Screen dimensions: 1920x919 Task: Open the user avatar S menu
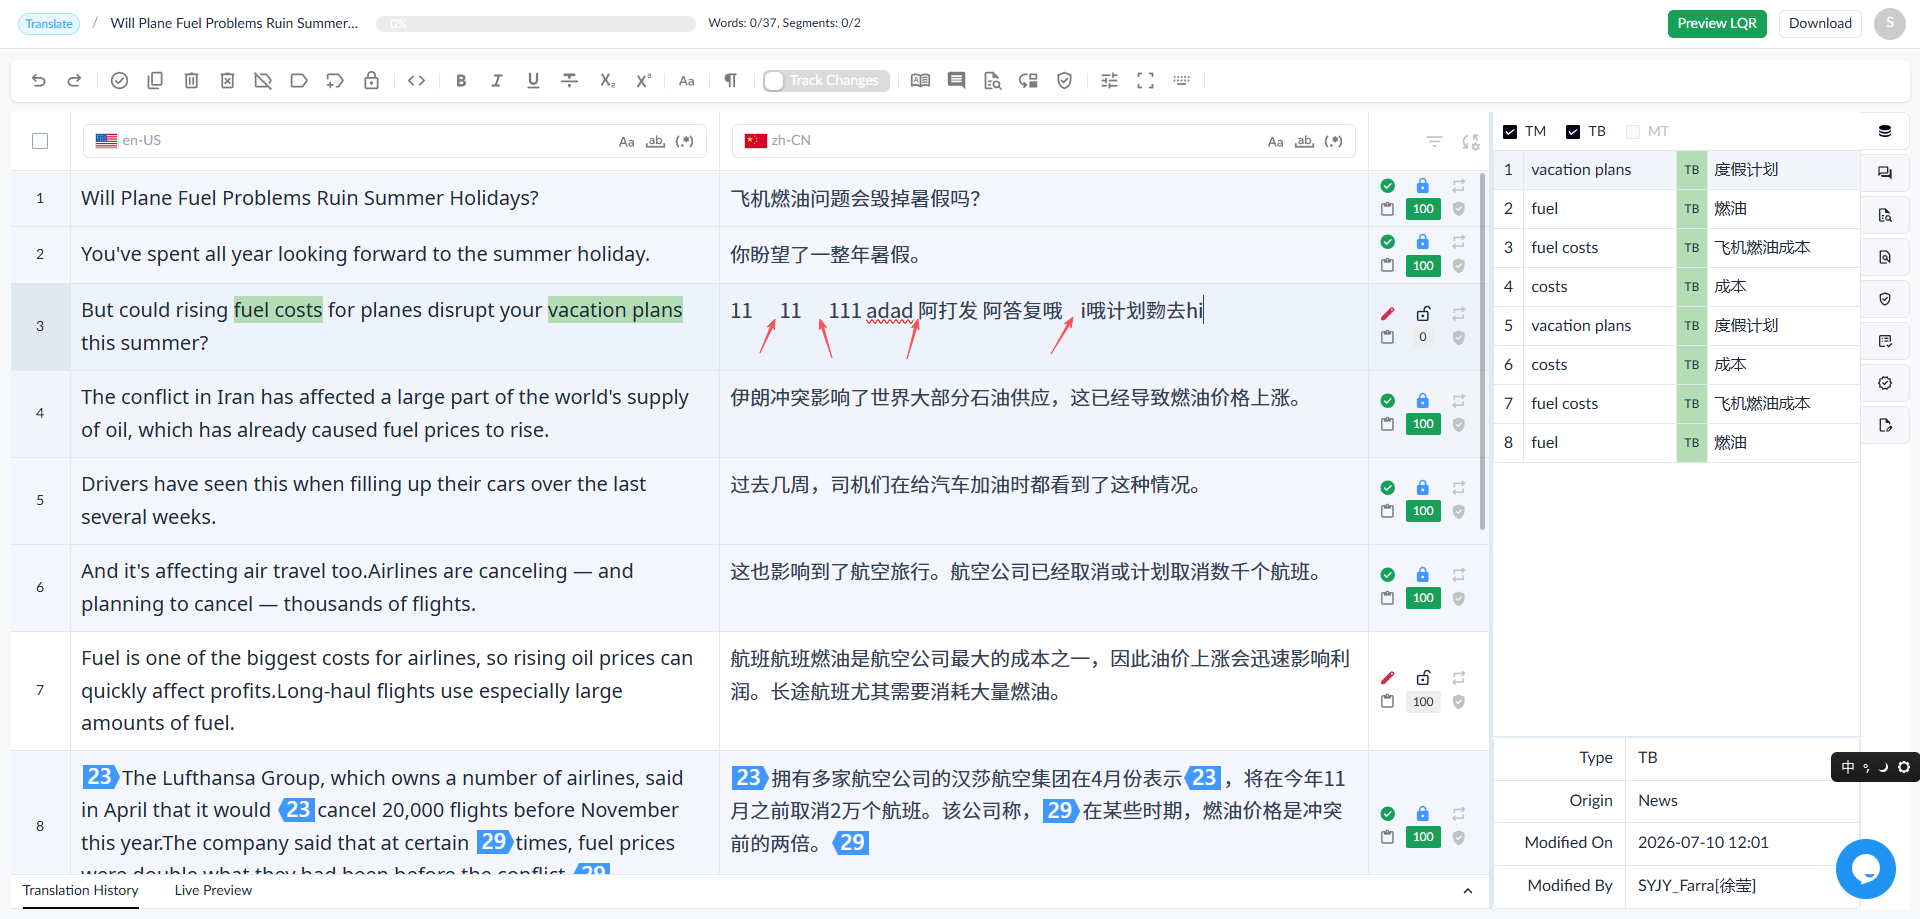tap(1889, 23)
